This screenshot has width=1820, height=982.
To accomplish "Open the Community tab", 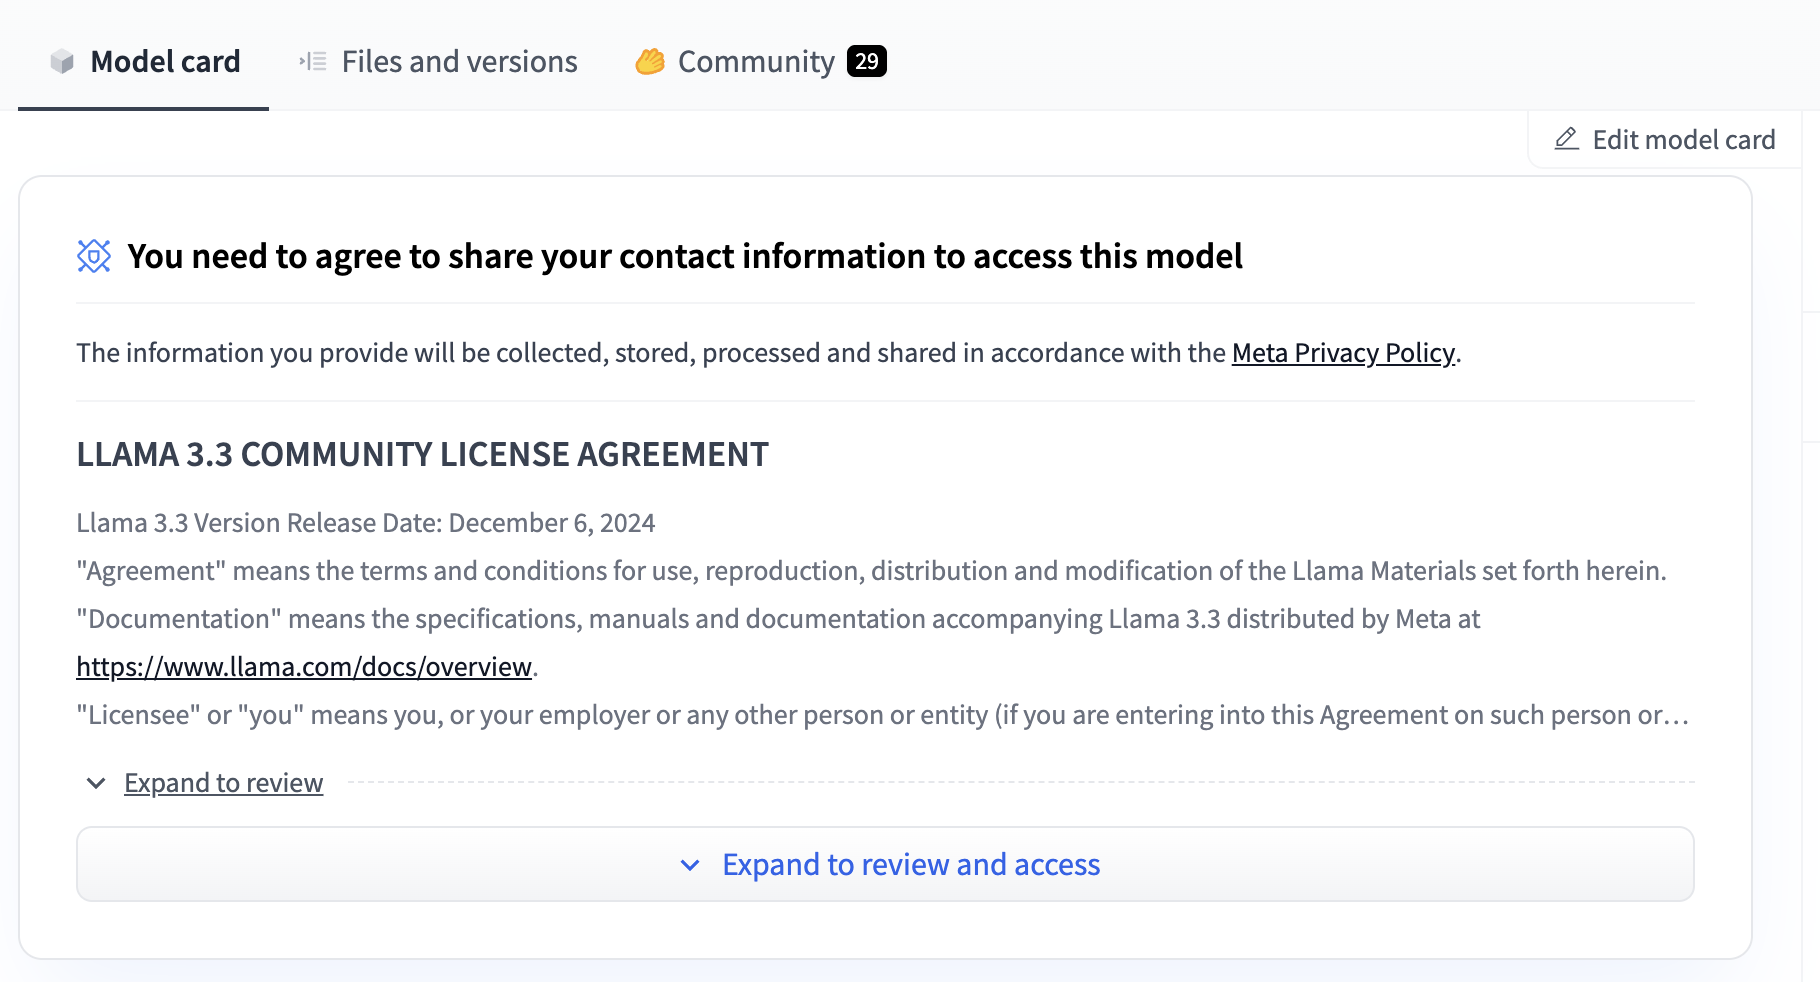I will pos(760,61).
